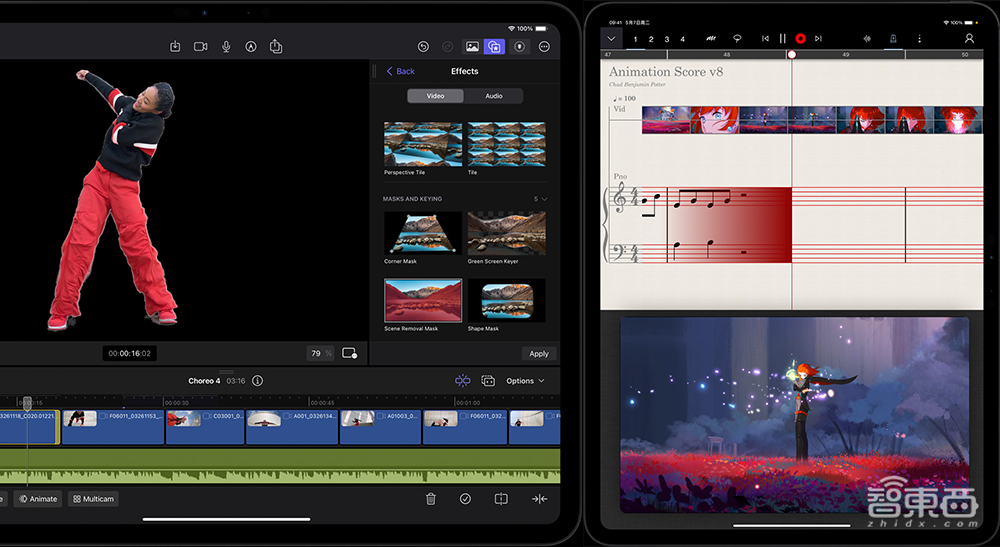
Task: Select the Green Screen Keyer effect thumbnail
Action: [506, 232]
